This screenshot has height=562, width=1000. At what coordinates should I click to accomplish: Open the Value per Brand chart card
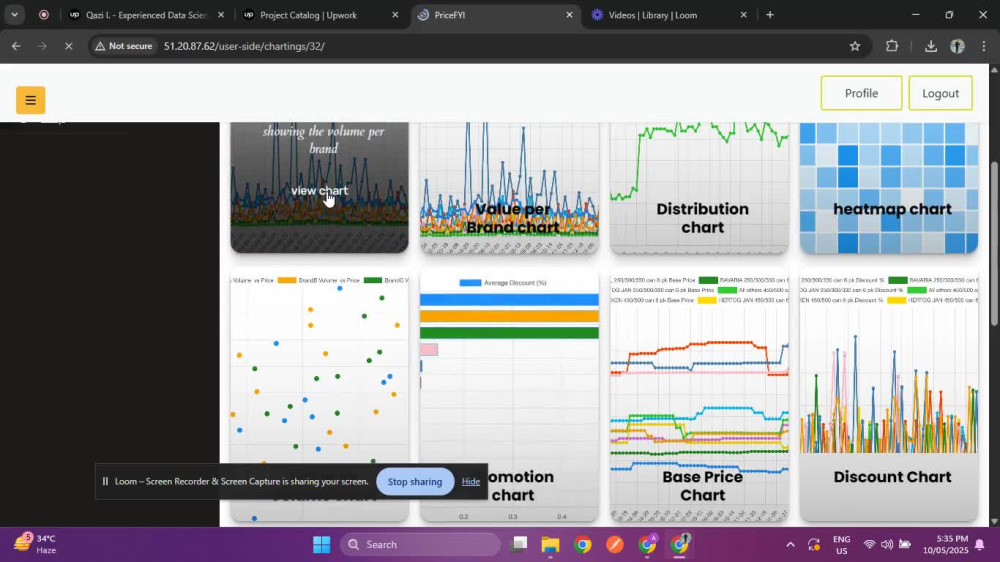509,188
